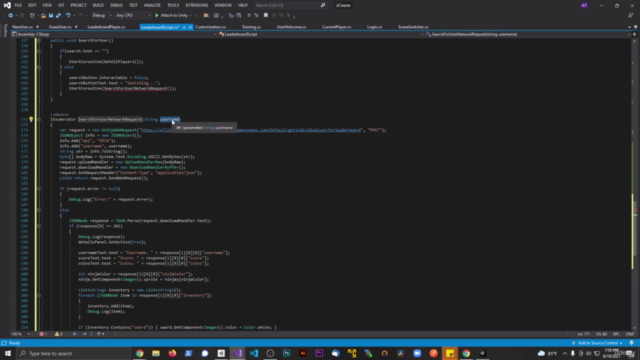This screenshot has width=640, height=360.
Task: Click the Visual Studio Search (Ctrl+Q) box
Action: 290,5
